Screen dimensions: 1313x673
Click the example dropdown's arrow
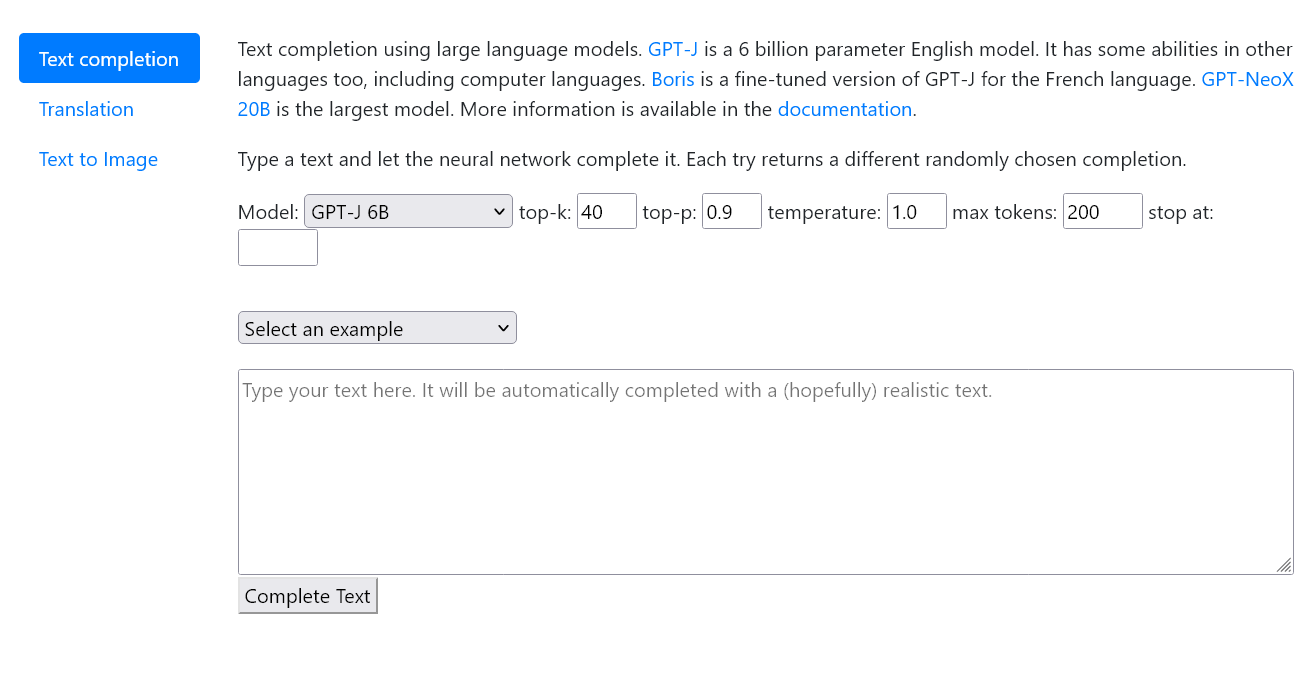[503, 327]
